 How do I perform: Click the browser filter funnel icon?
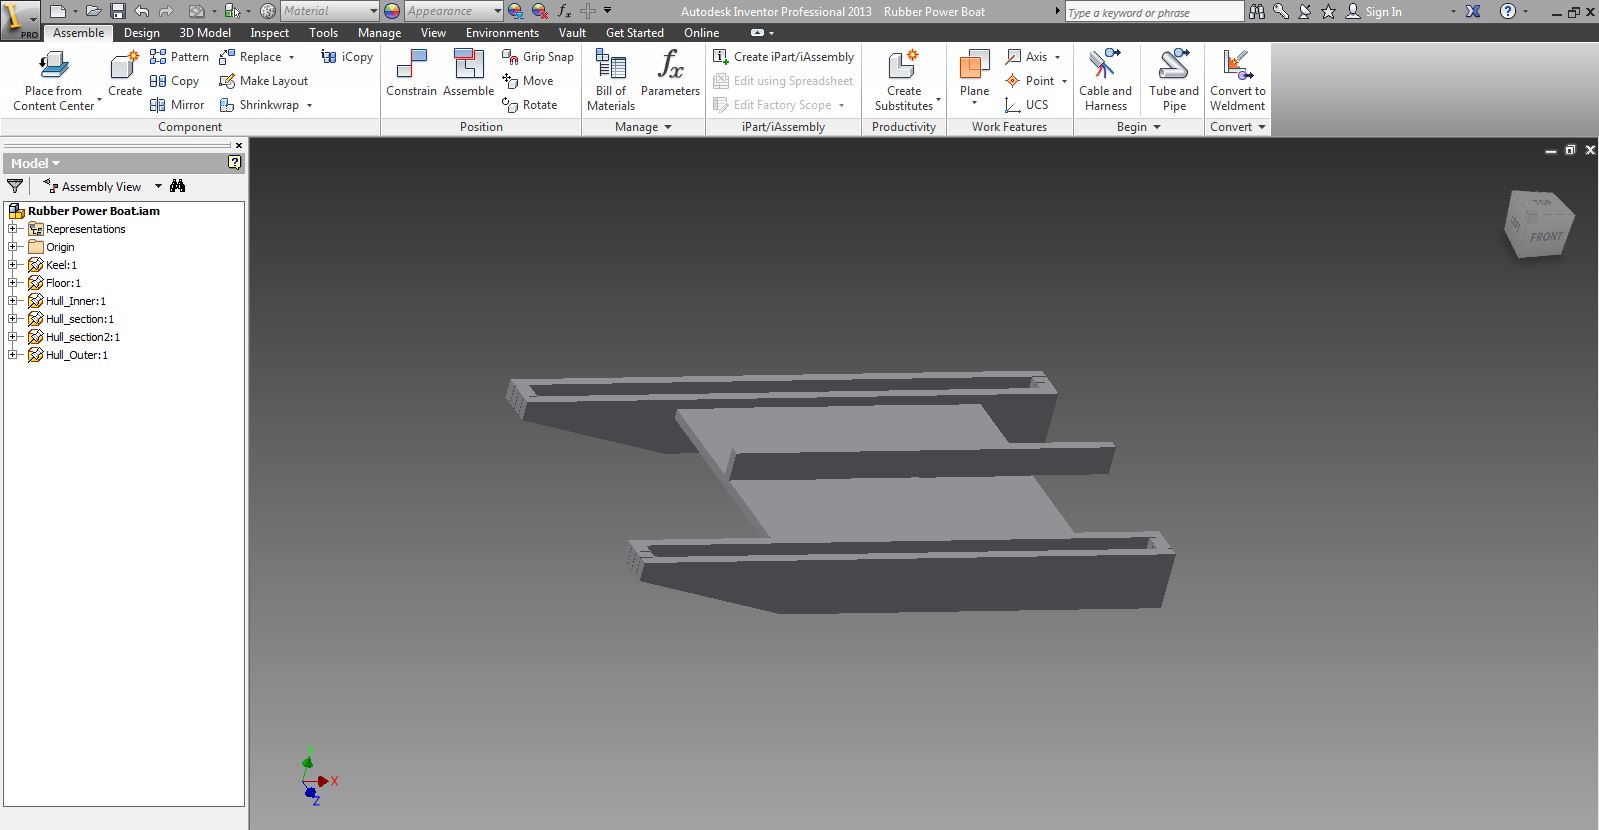click(15, 186)
